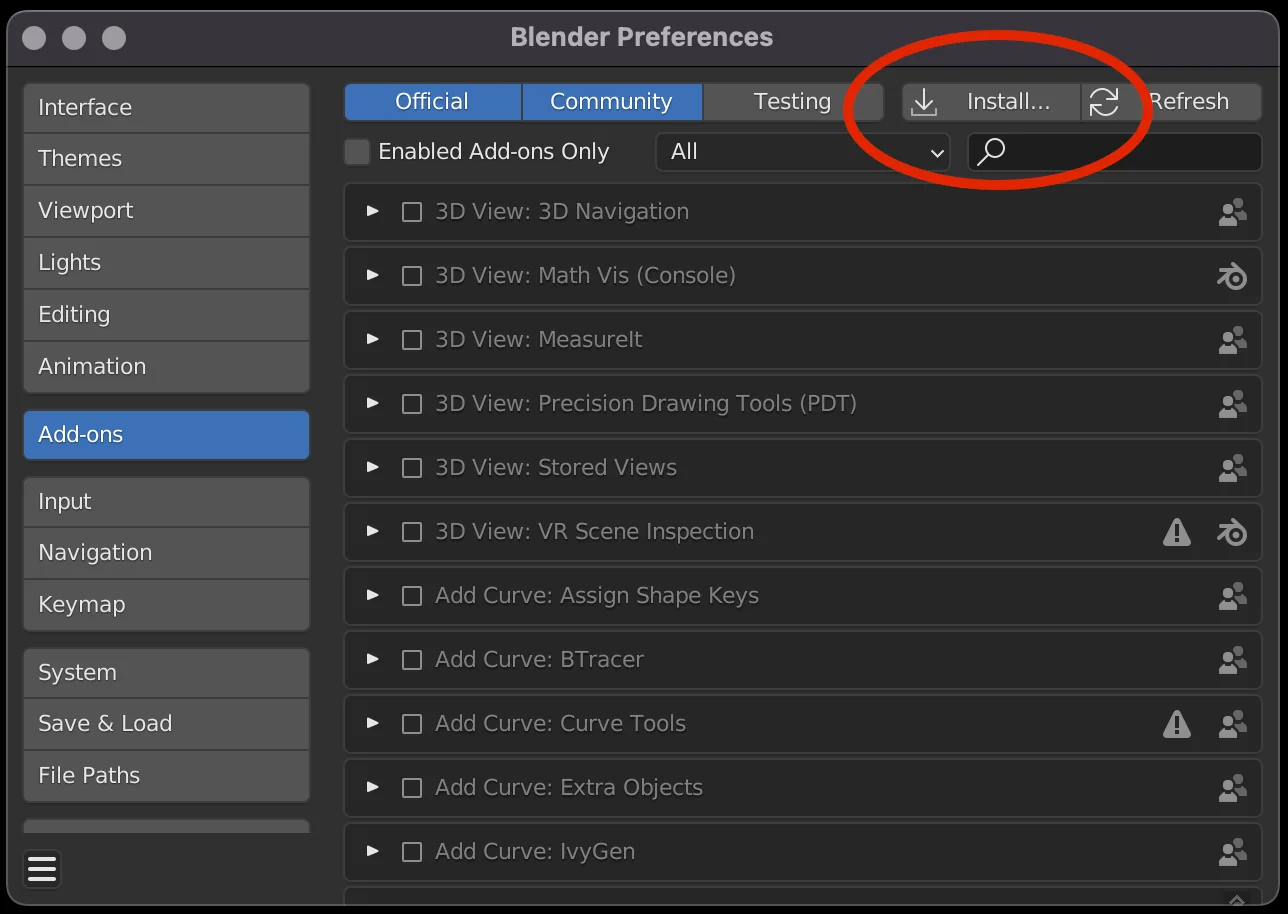Open the hamburger preferences menu
The height and width of the screenshot is (914, 1288).
pyautogui.click(x=42, y=869)
